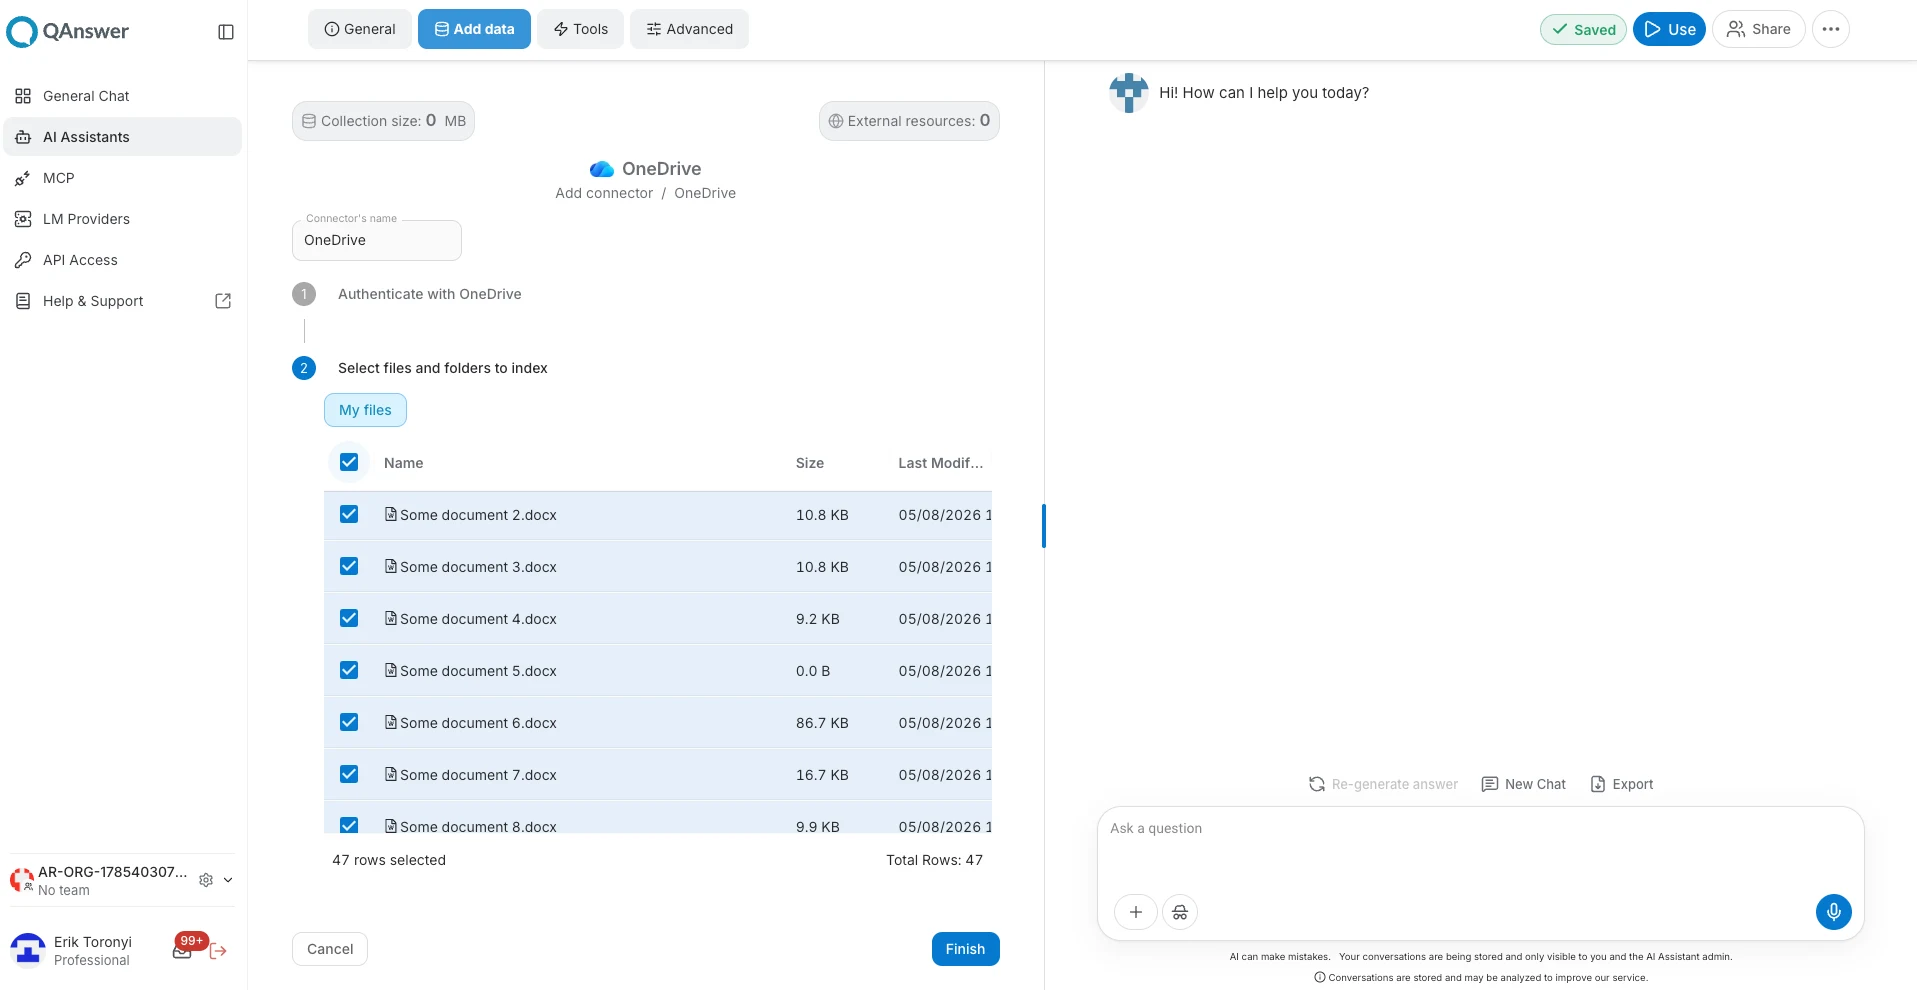Click Some document 7.docx file name
This screenshot has width=1917, height=990.
click(x=478, y=775)
